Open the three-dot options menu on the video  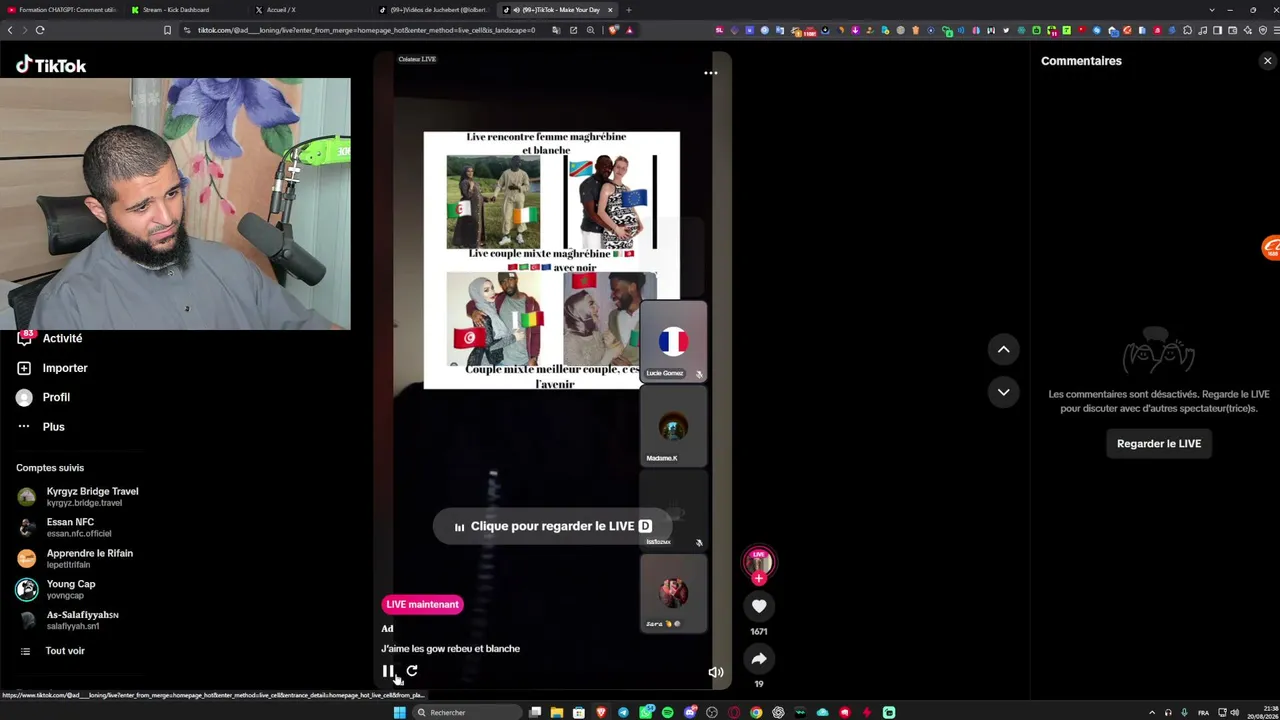click(x=710, y=73)
